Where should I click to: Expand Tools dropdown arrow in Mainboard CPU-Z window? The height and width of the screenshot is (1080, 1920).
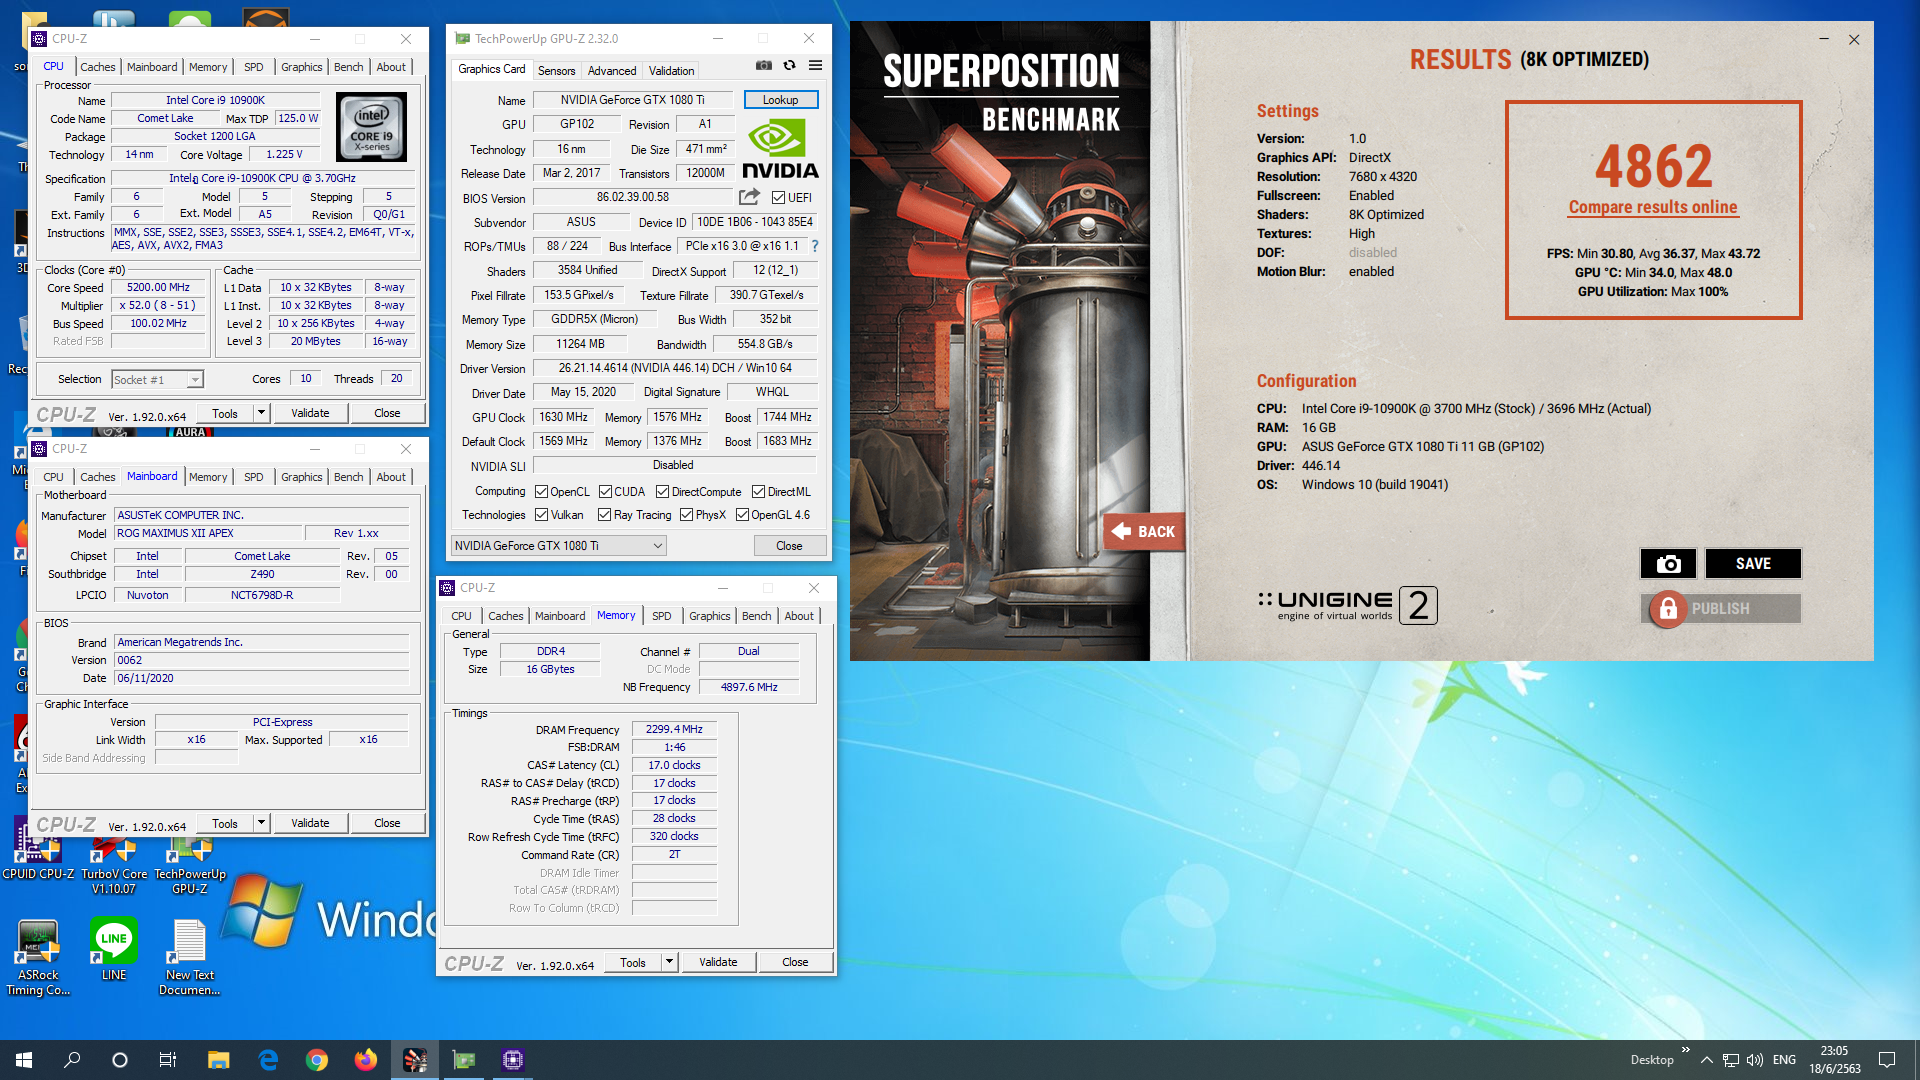pyautogui.click(x=261, y=823)
